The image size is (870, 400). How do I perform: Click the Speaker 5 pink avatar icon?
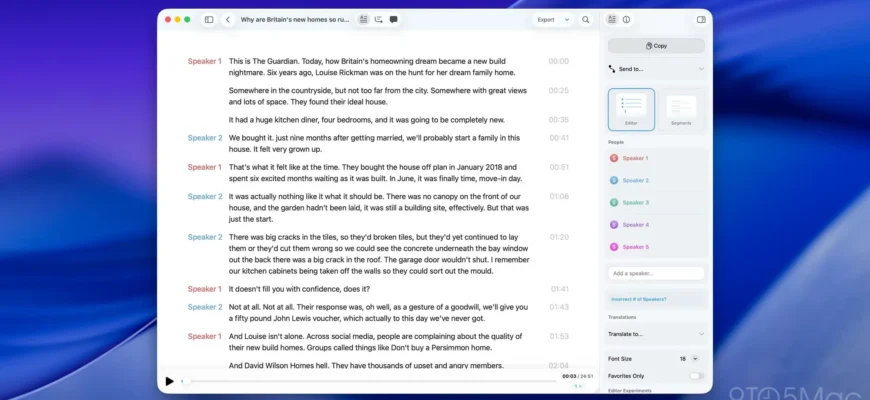click(614, 247)
